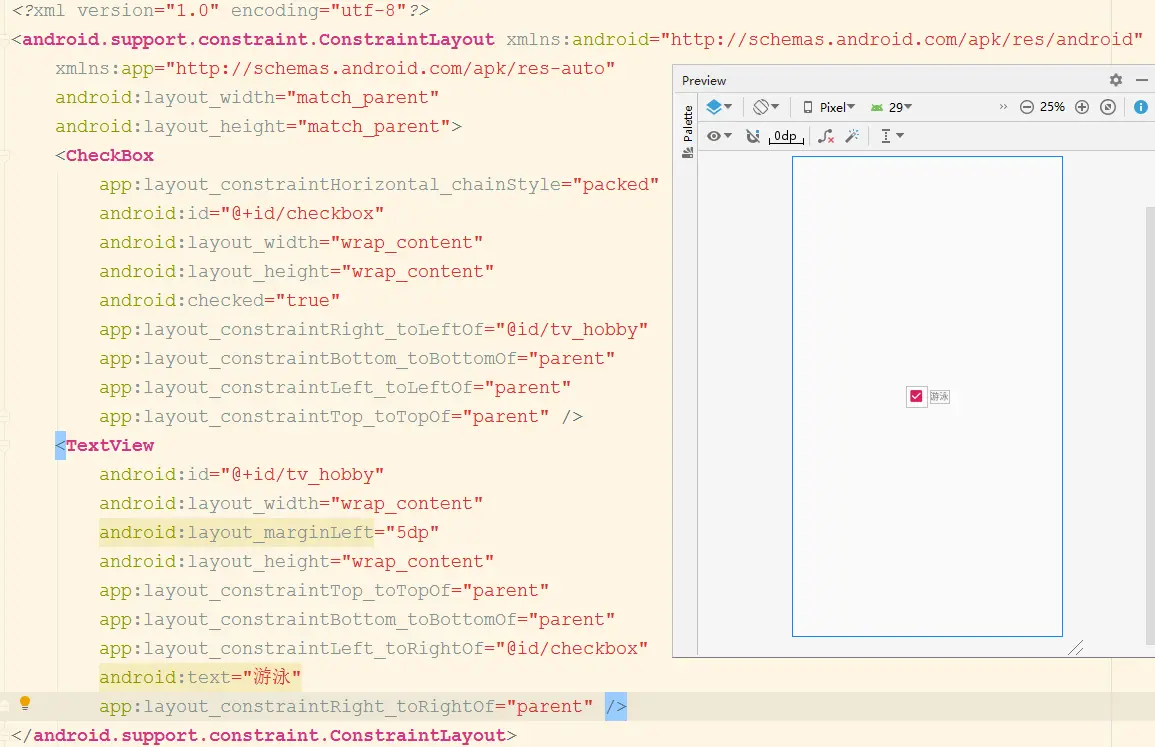Zoom out the layout preview

(x=1026, y=107)
